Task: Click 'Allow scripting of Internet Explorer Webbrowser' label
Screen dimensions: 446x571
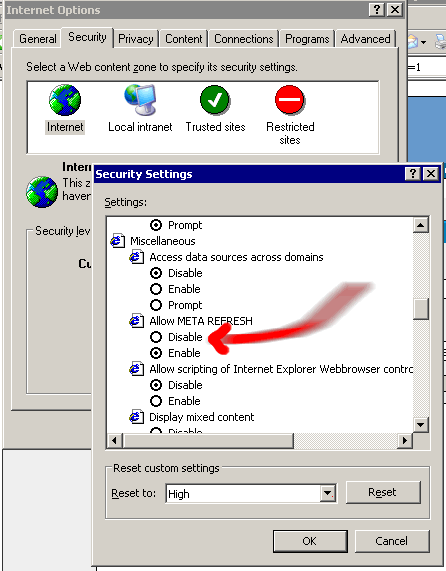Action: [x=281, y=369]
